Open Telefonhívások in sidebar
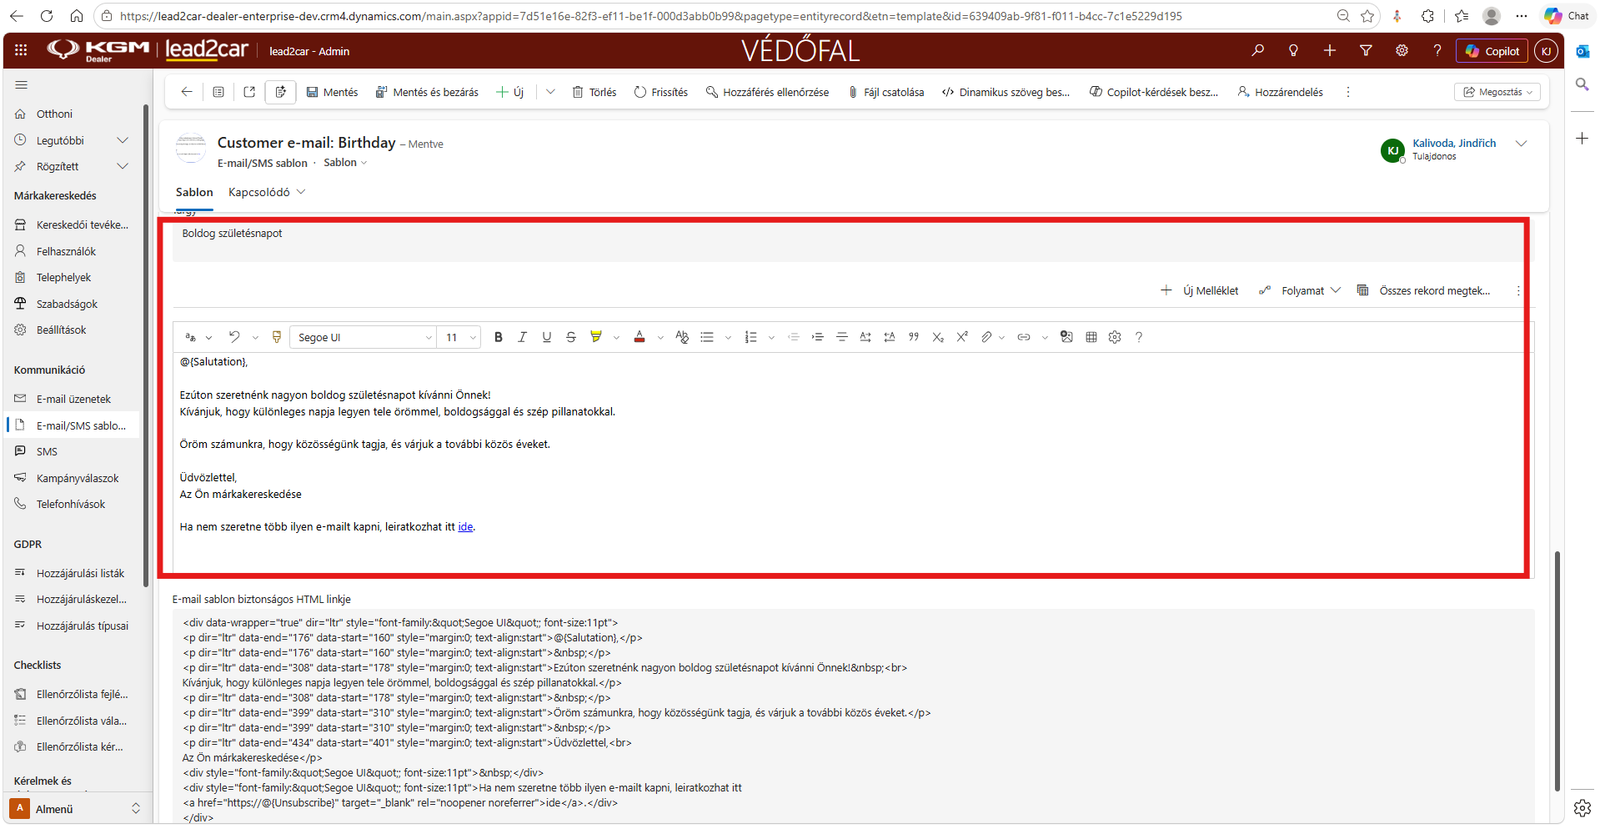Screen dimensions: 1600x825 [x=71, y=504]
